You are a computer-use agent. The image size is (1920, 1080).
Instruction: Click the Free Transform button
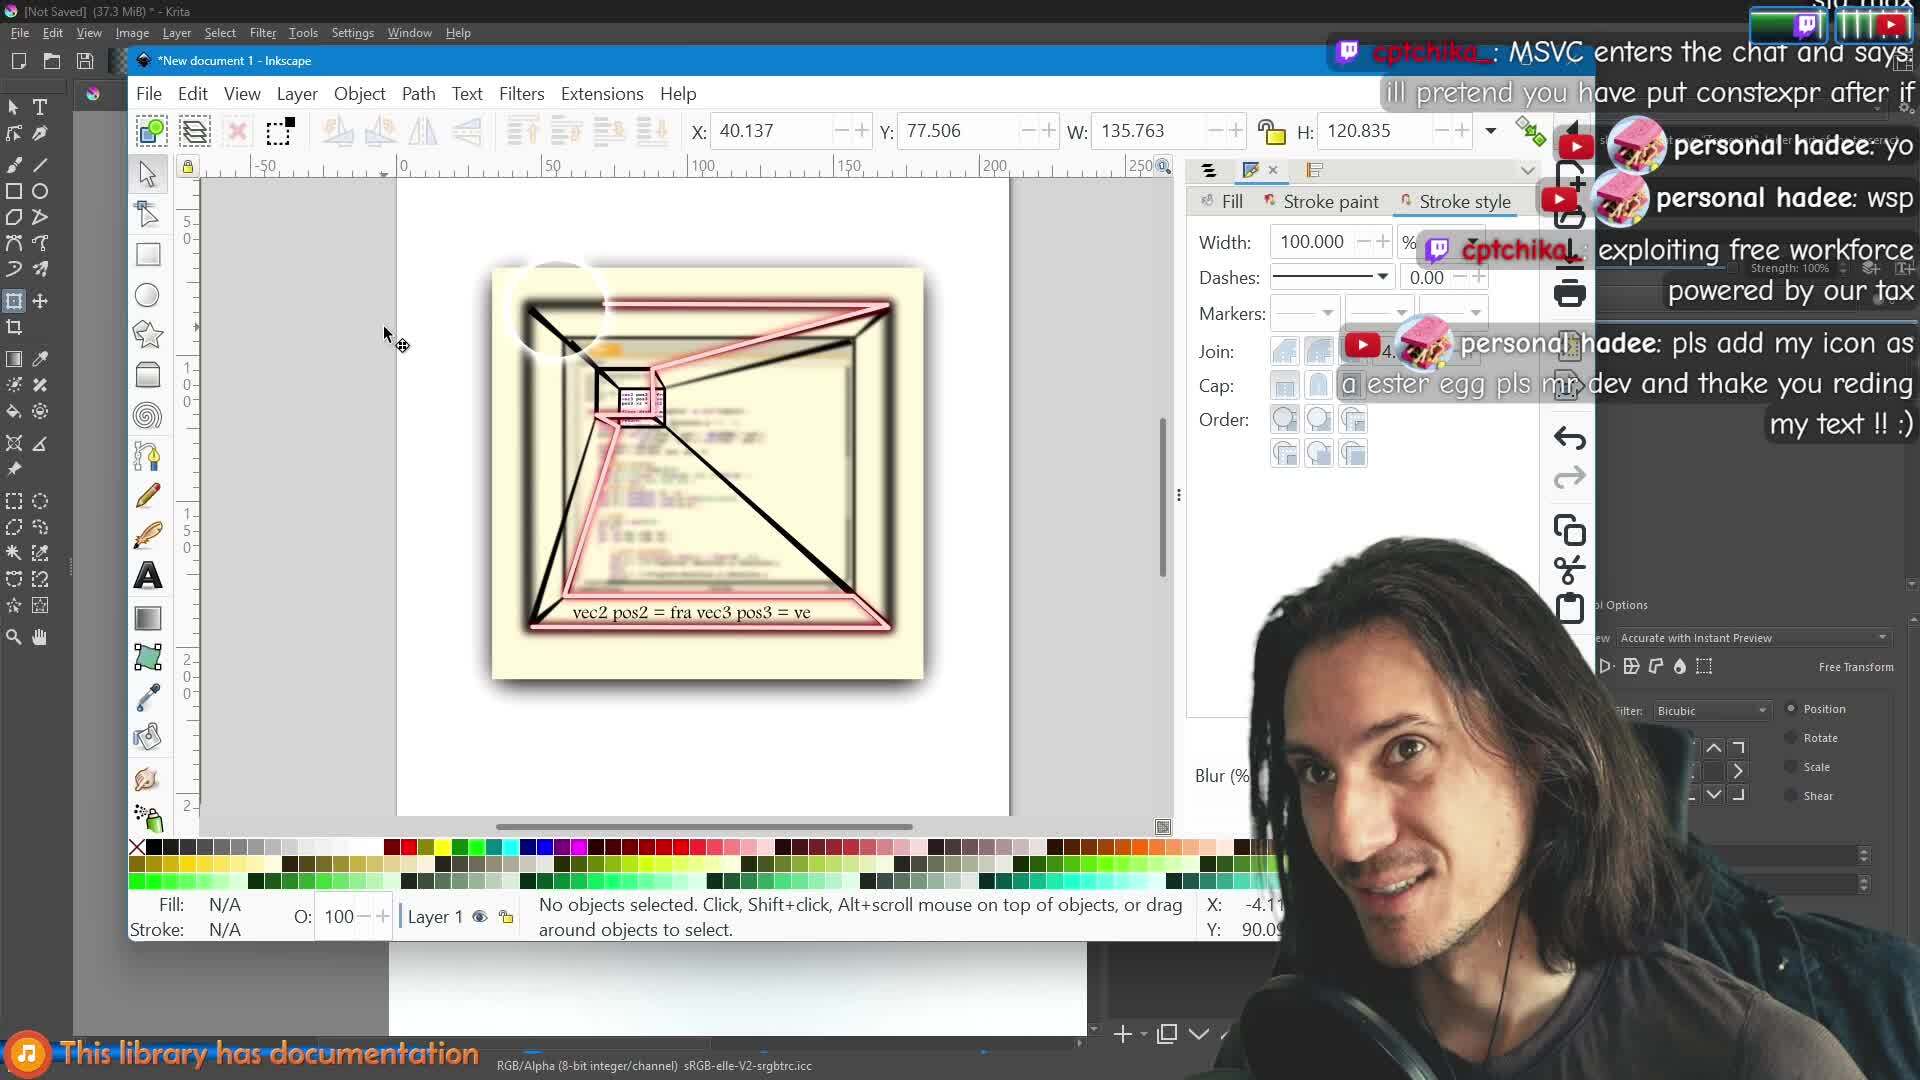click(1855, 667)
